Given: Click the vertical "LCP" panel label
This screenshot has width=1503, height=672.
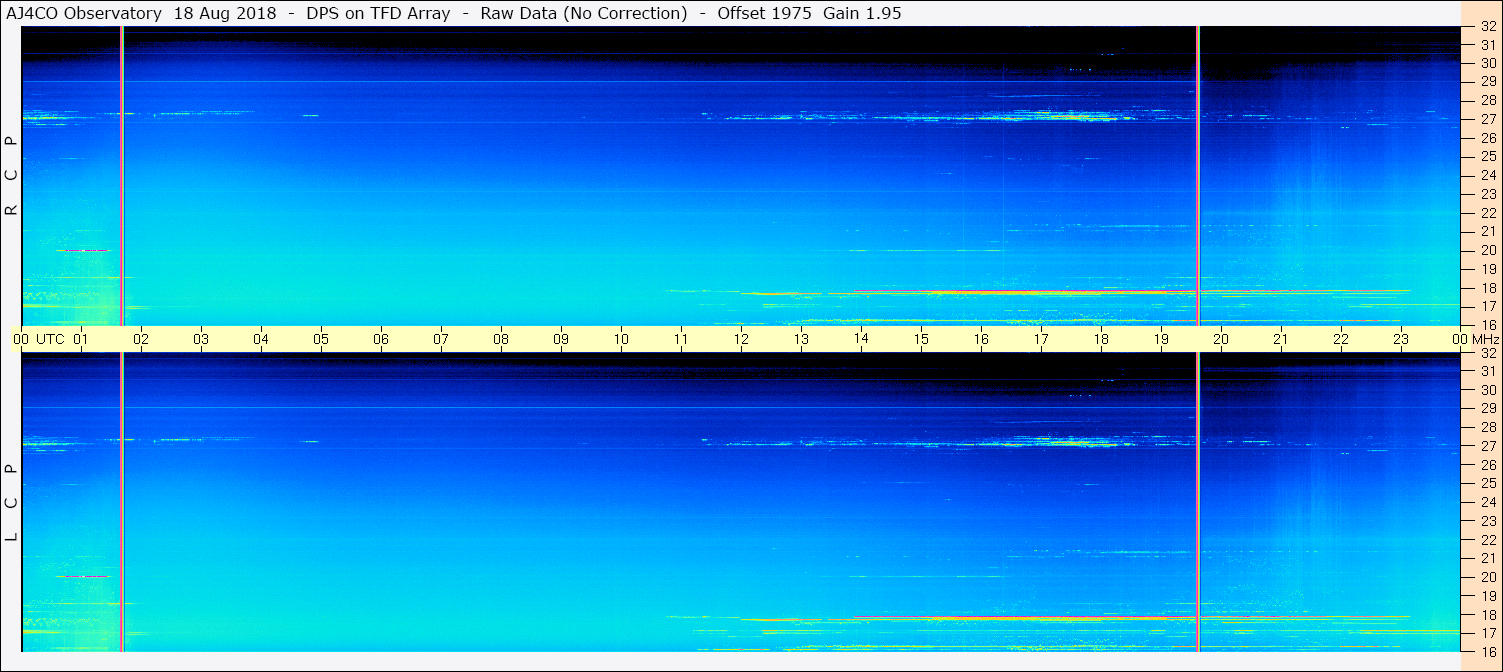Looking at the screenshot, I should pos(12,502).
